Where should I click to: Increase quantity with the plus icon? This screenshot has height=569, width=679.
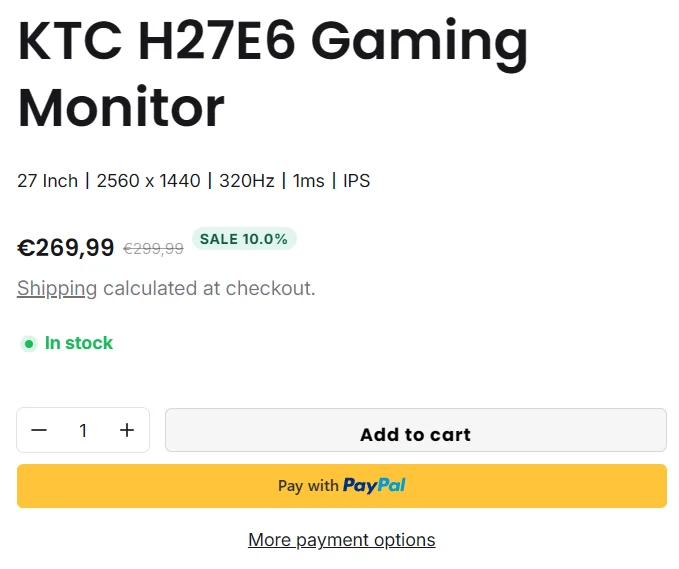point(127,430)
